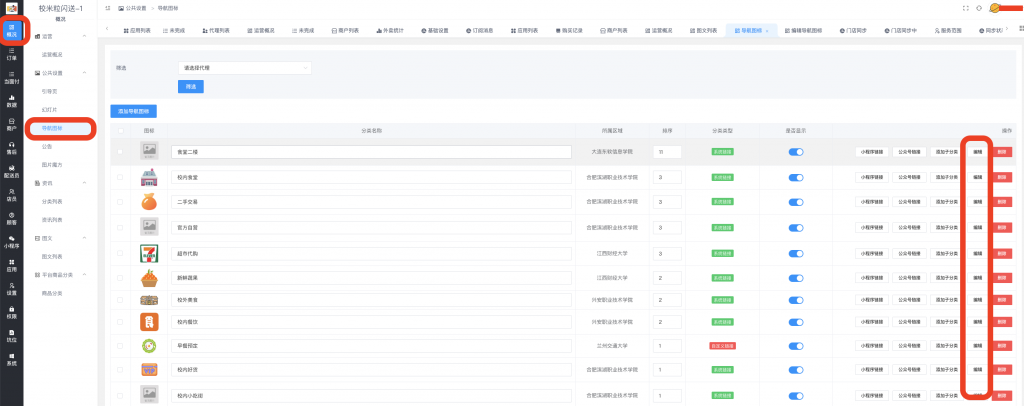Click the 排序 input field for 食堂二楼
The image size is (1024, 406).
(667, 152)
